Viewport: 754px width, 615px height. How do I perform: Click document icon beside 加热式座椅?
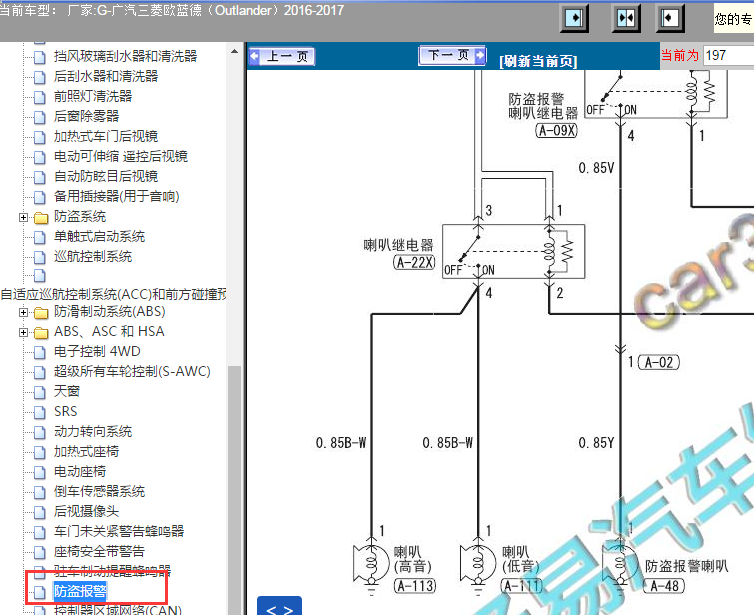[40, 452]
